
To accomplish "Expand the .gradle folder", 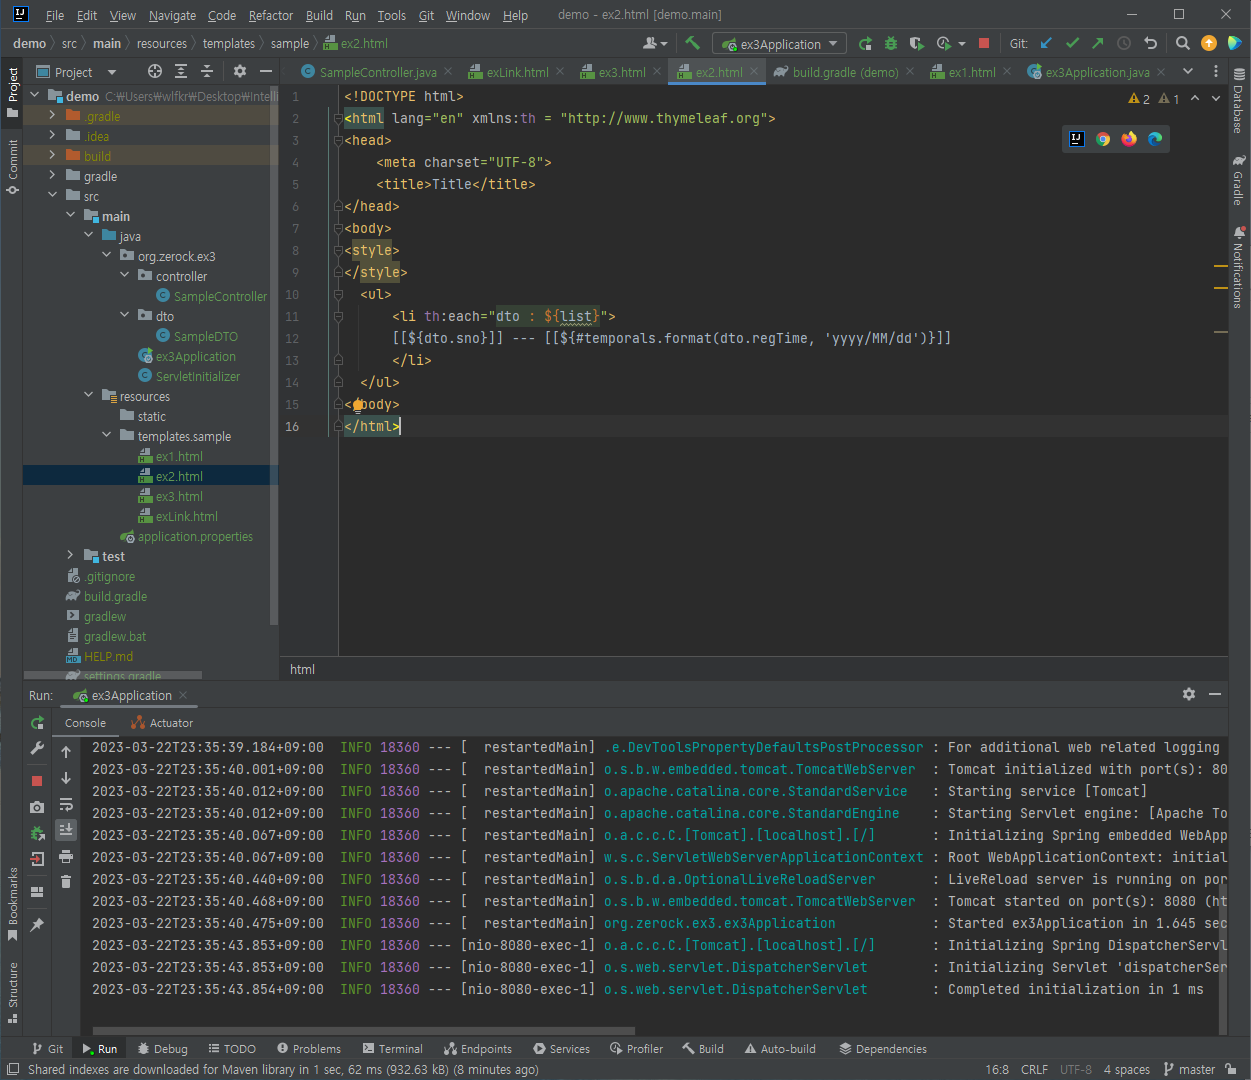I will point(52,116).
